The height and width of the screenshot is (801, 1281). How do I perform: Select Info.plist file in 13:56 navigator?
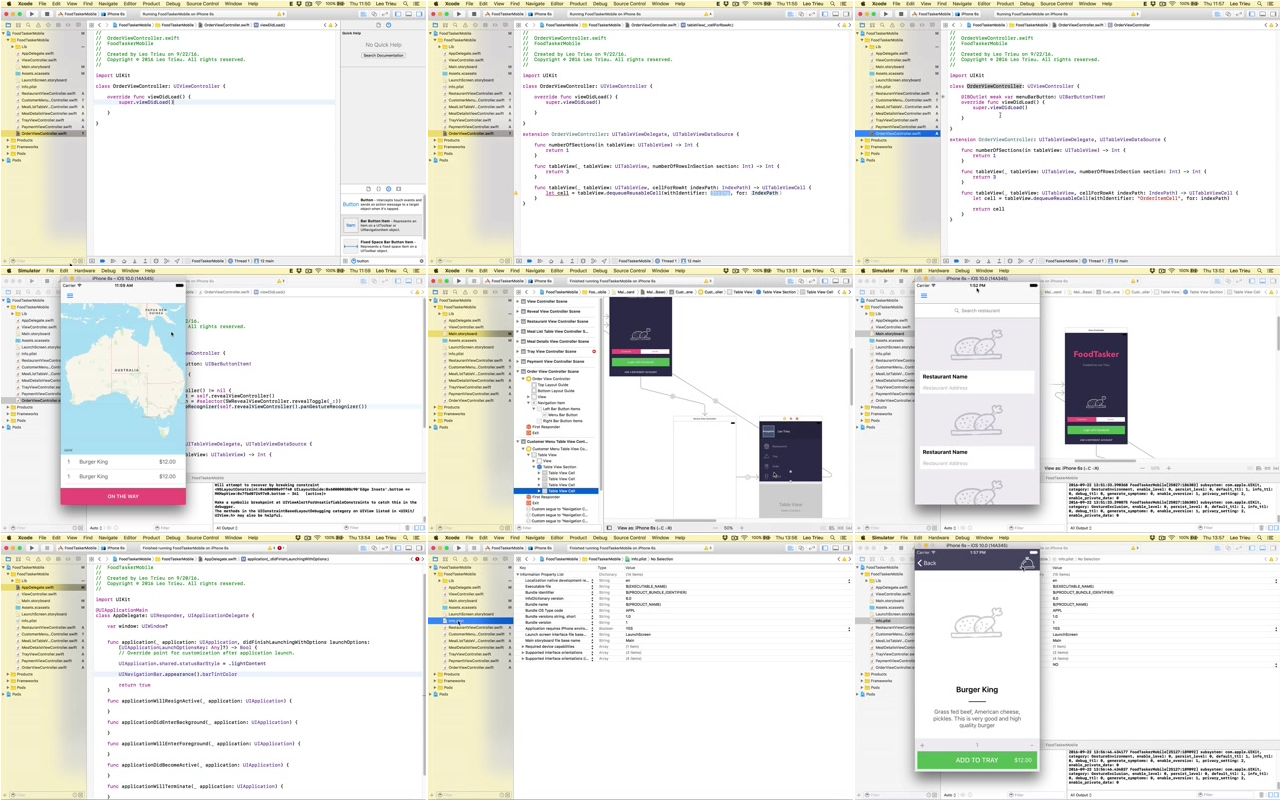[470, 621]
